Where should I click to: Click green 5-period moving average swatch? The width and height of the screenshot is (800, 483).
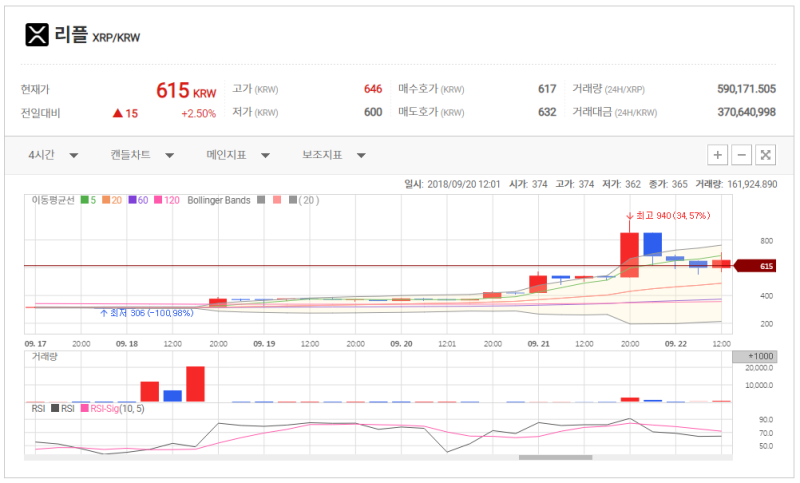click(85, 200)
